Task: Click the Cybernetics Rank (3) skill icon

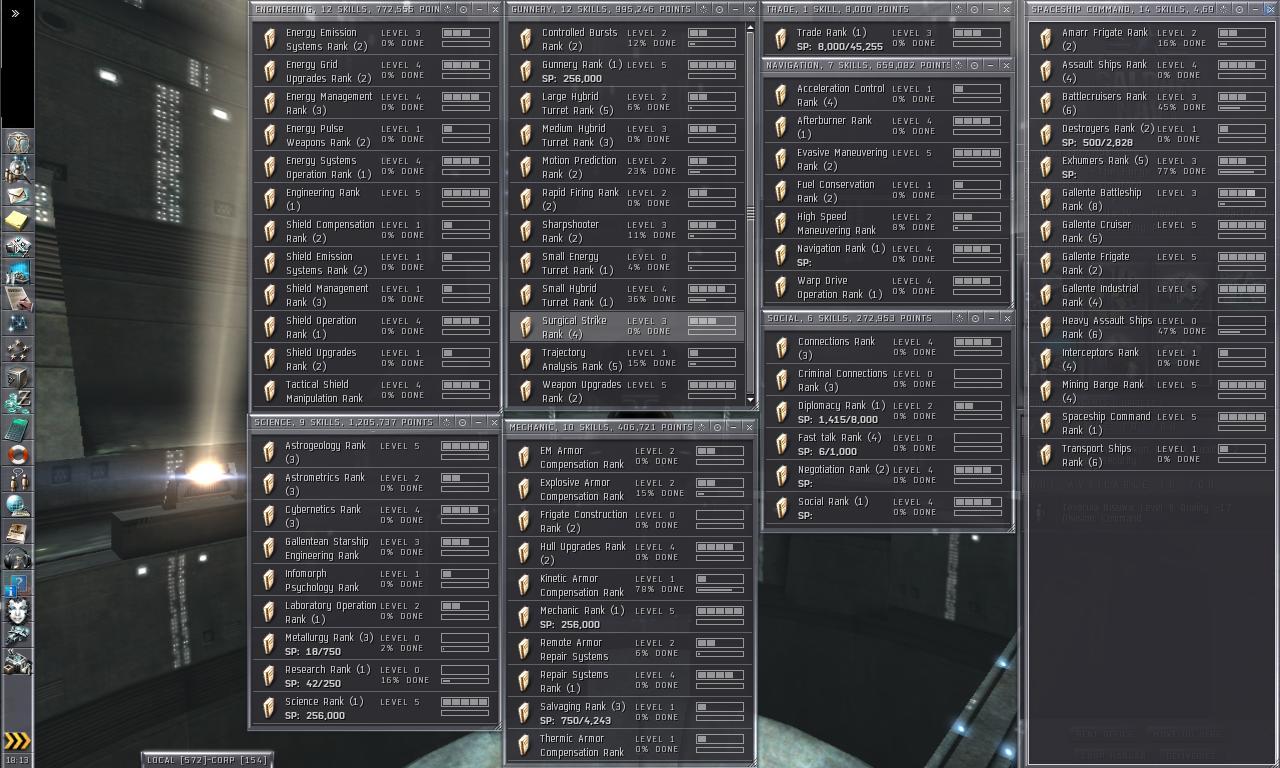Action: tap(268, 516)
